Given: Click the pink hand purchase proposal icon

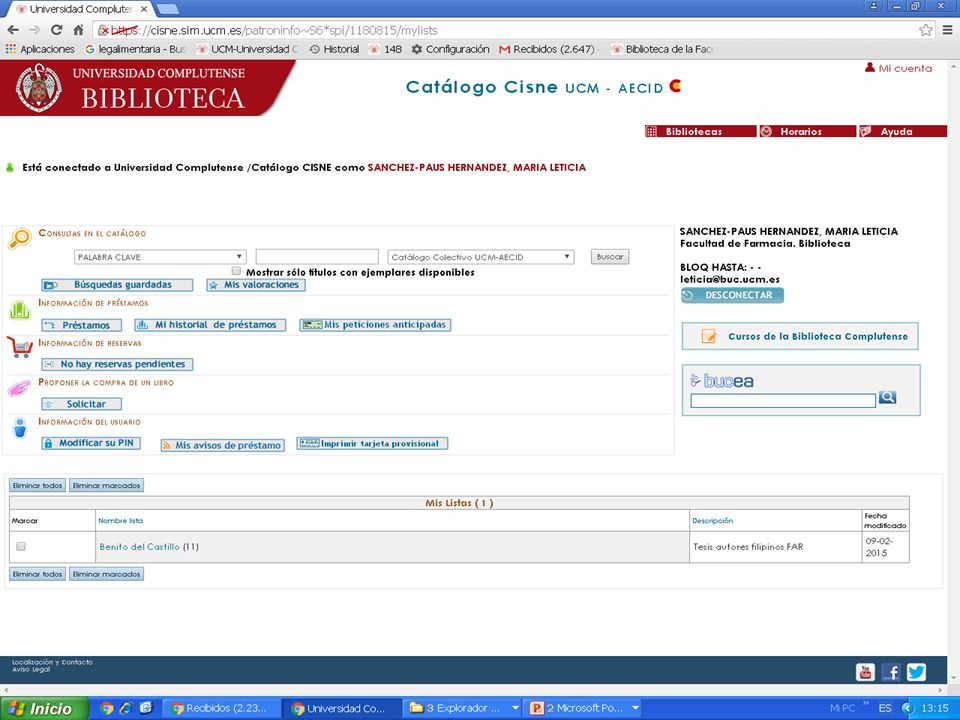Looking at the screenshot, I should 19,388.
